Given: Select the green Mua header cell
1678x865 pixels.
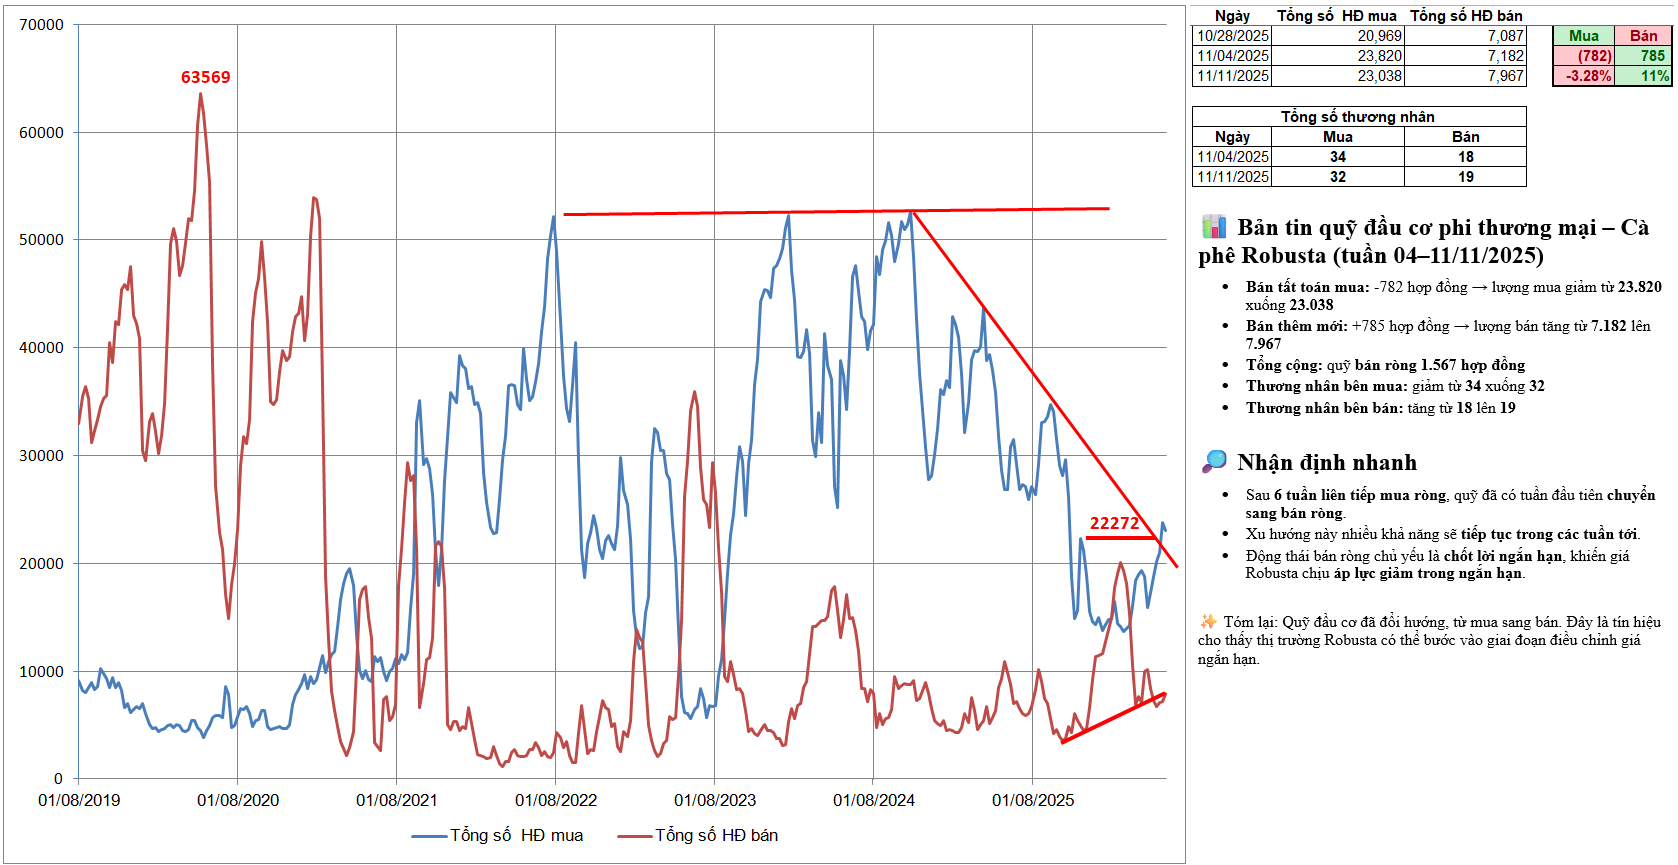Looking at the screenshot, I should click(1583, 36).
